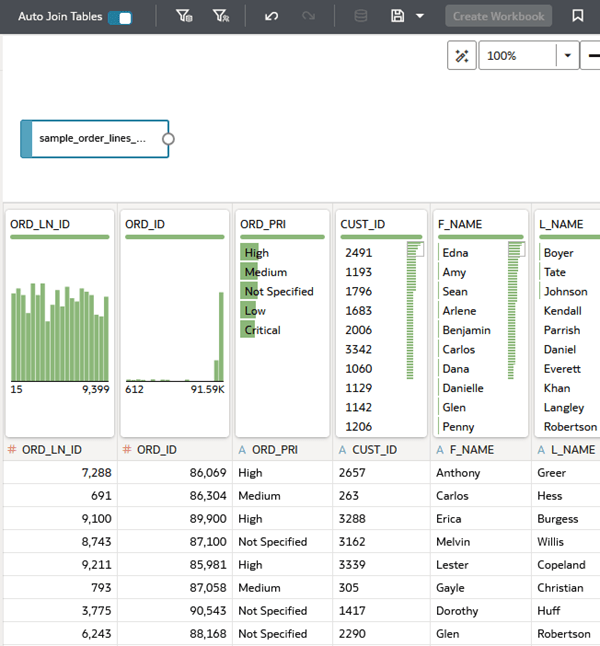Open the 100% zoom level dropdown

[567, 55]
